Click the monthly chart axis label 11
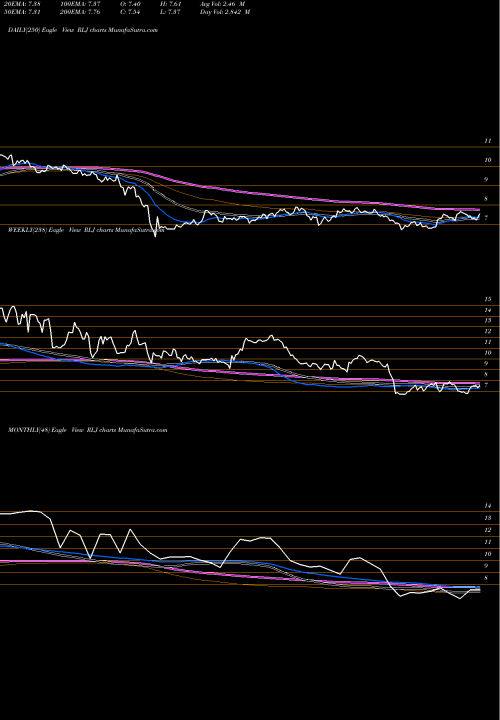Image resolution: width=500 pixels, height=720 pixels. pyautogui.click(x=488, y=542)
